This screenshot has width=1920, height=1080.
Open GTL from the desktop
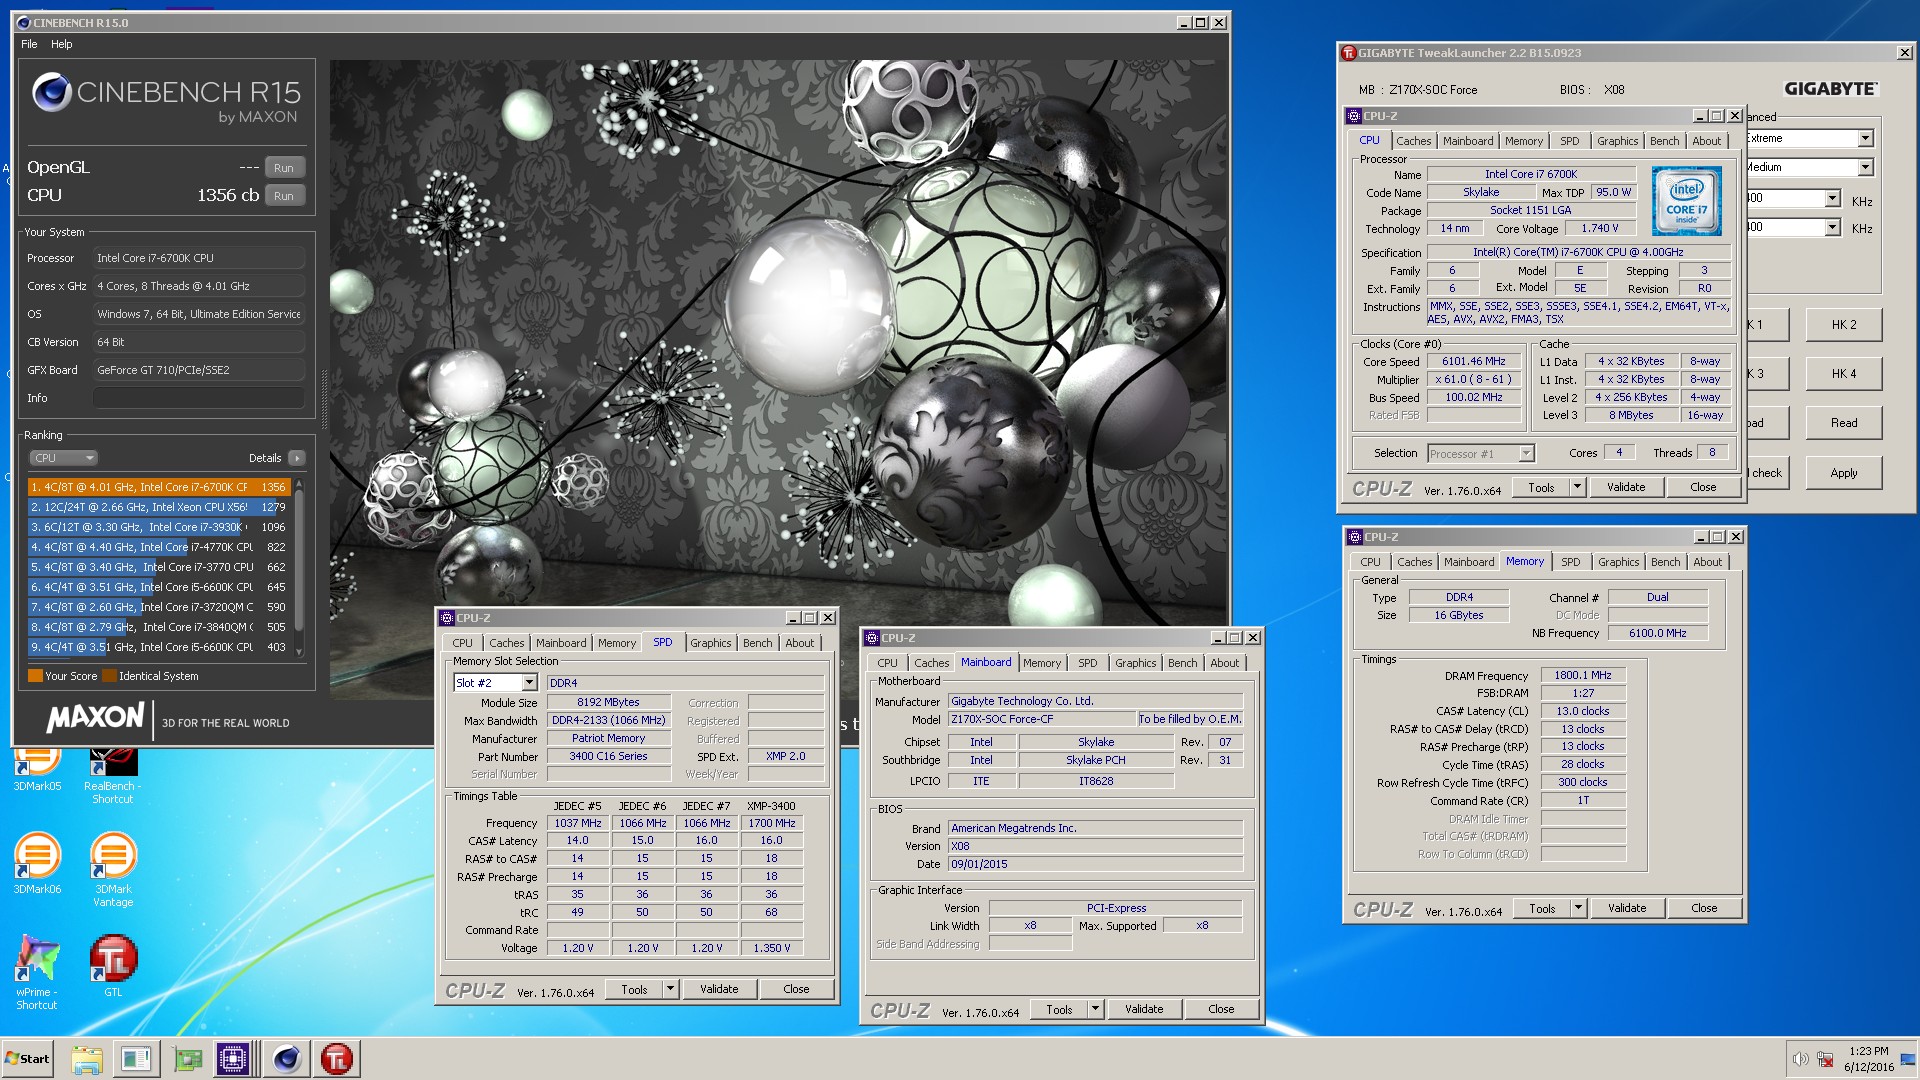tap(112, 955)
